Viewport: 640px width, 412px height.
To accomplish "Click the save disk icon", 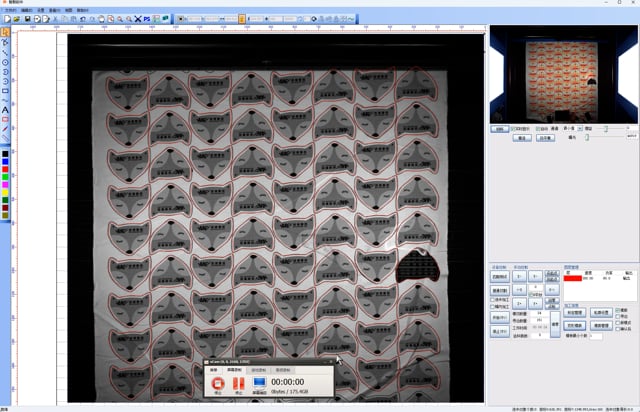I will 27,19.
